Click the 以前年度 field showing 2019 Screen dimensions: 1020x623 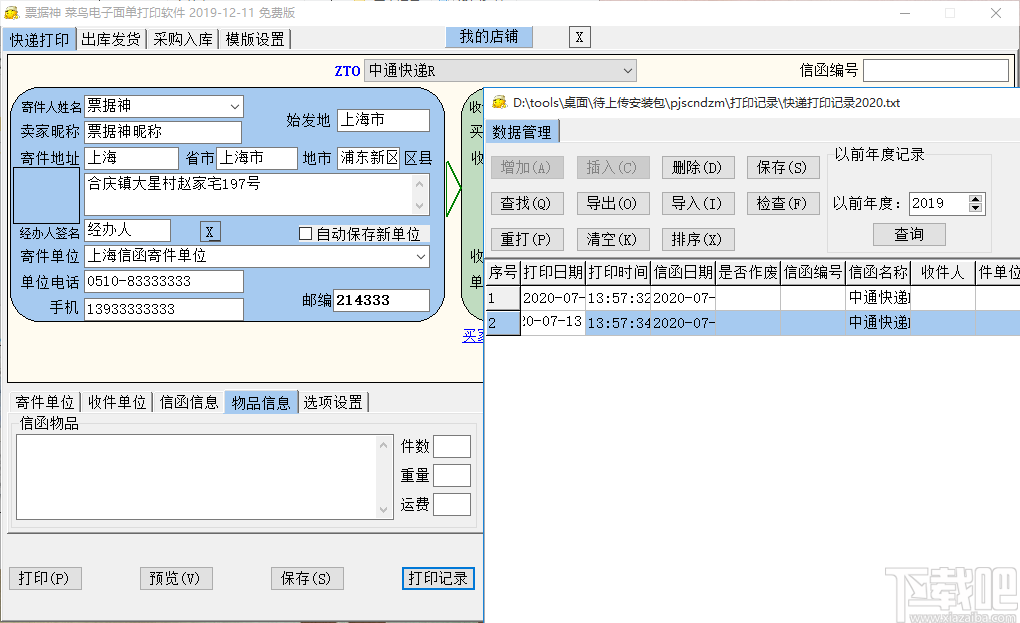tap(939, 204)
